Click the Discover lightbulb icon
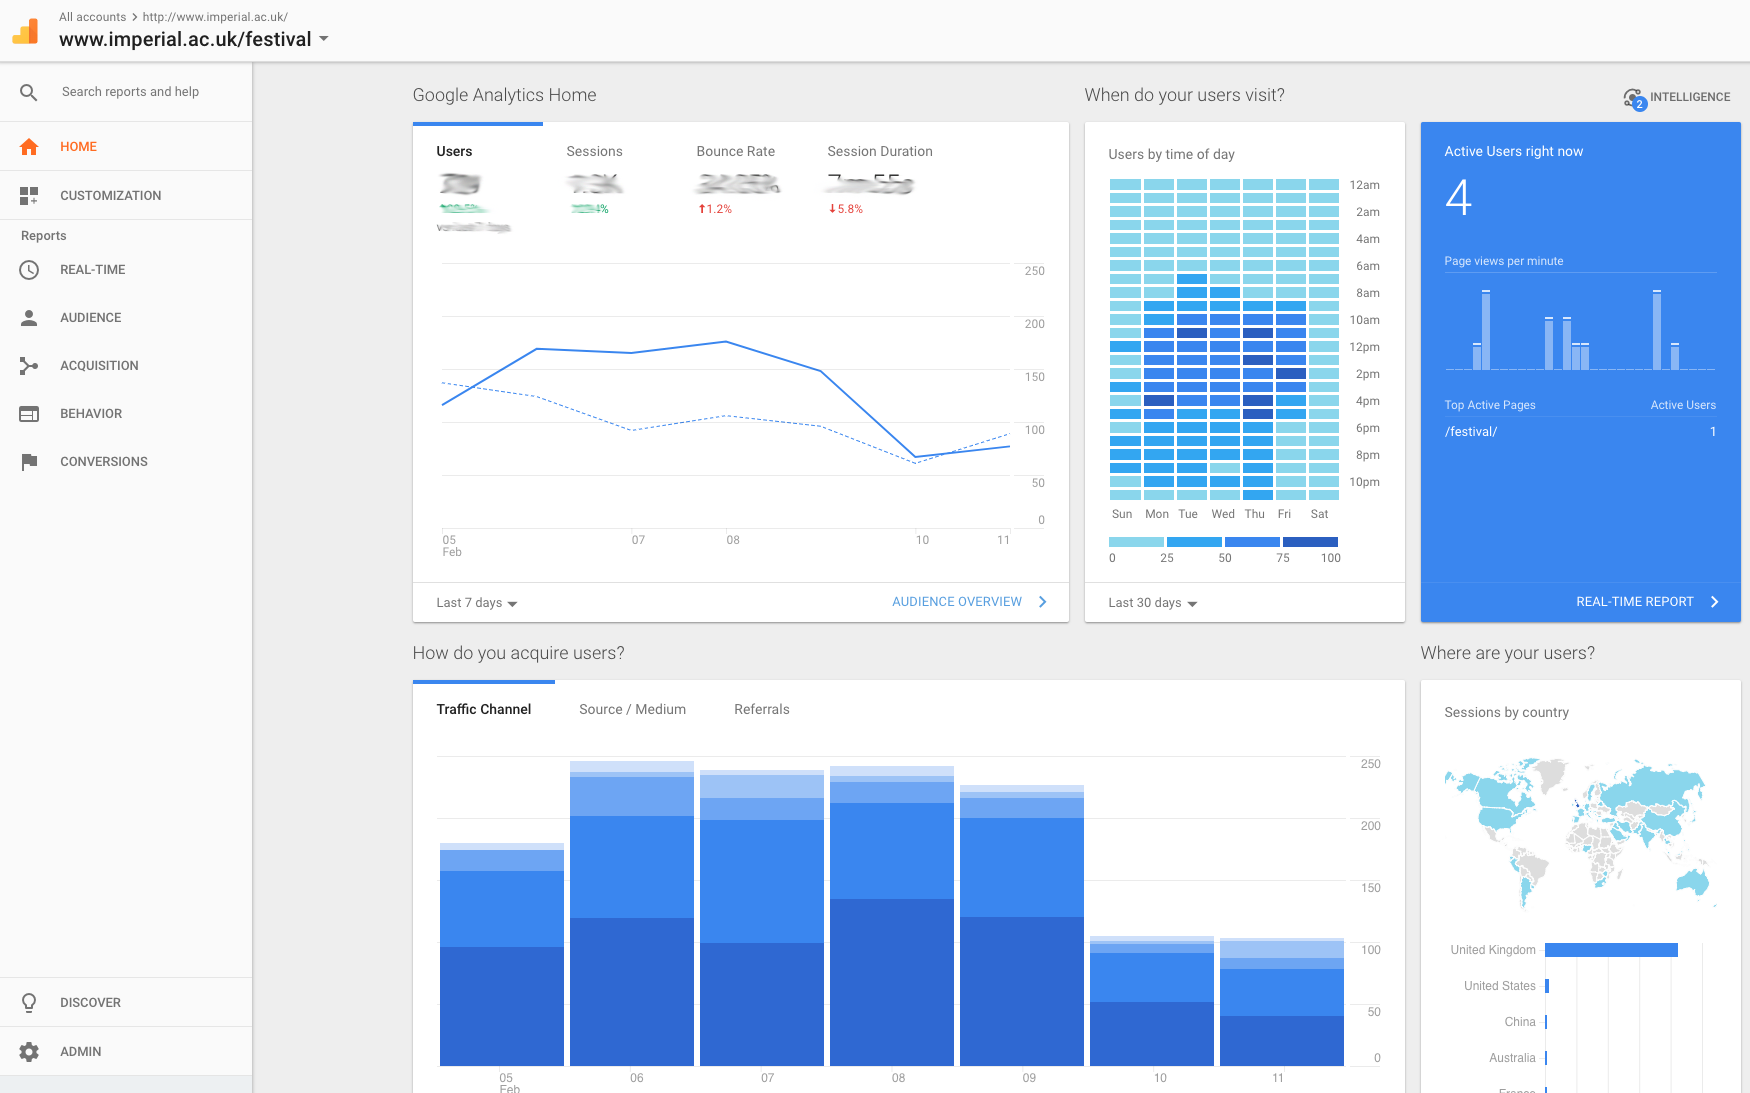This screenshot has width=1750, height=1093. click(x=29, y=1003)
